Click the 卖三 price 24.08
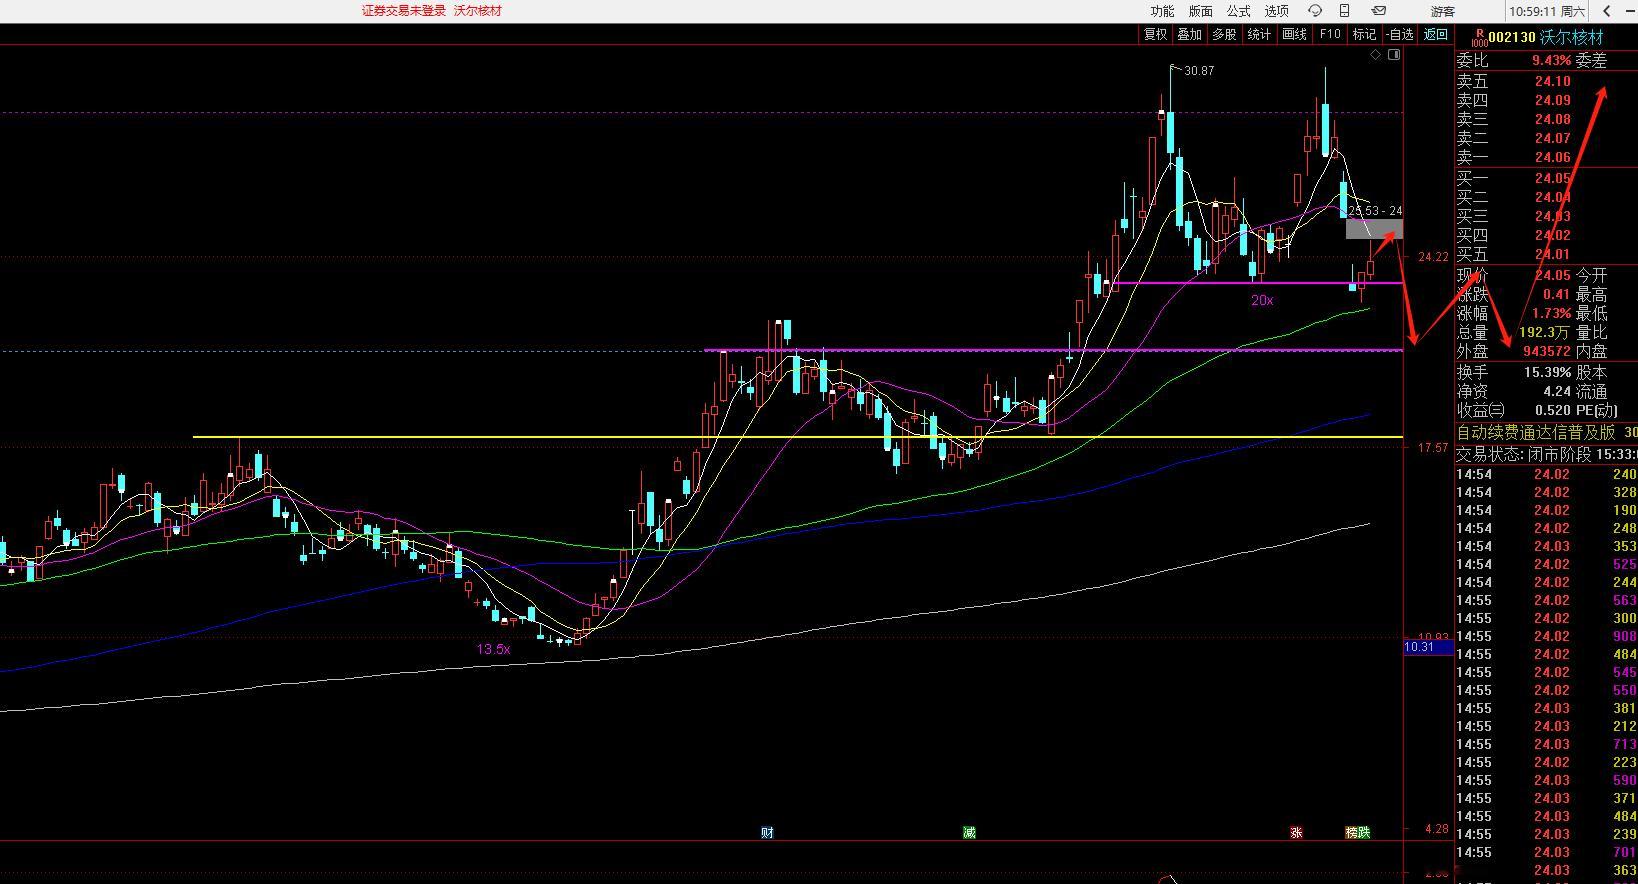Image resolution: width=1638 pixels, height=884 pixels. 1552,119
